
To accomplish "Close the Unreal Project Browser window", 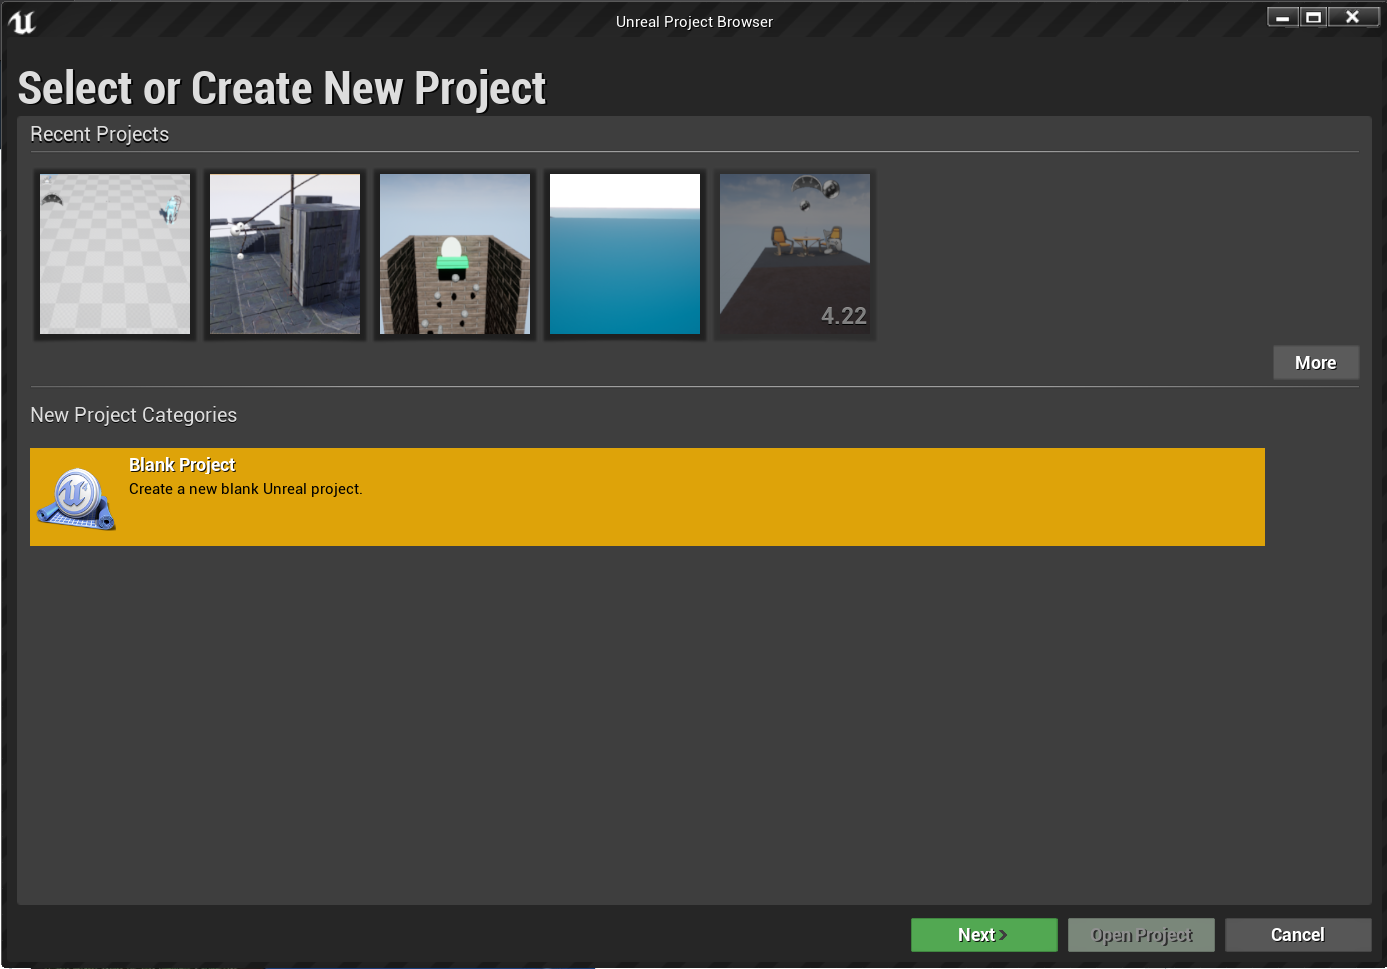I will click(1354, 17).
